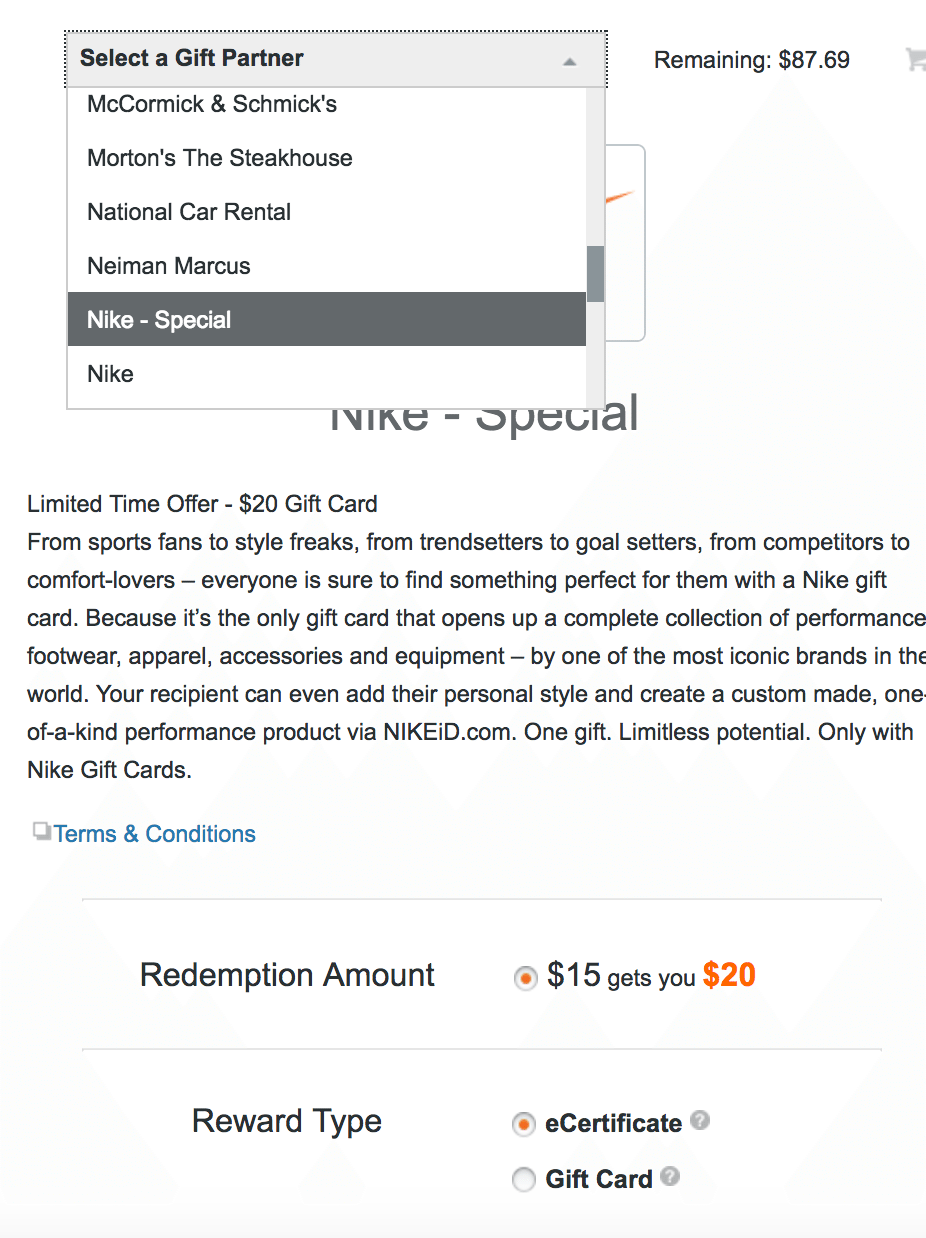Click the Remaining $87.69 balance text
Screen dimensions: 926x1238
coord(751,60)
